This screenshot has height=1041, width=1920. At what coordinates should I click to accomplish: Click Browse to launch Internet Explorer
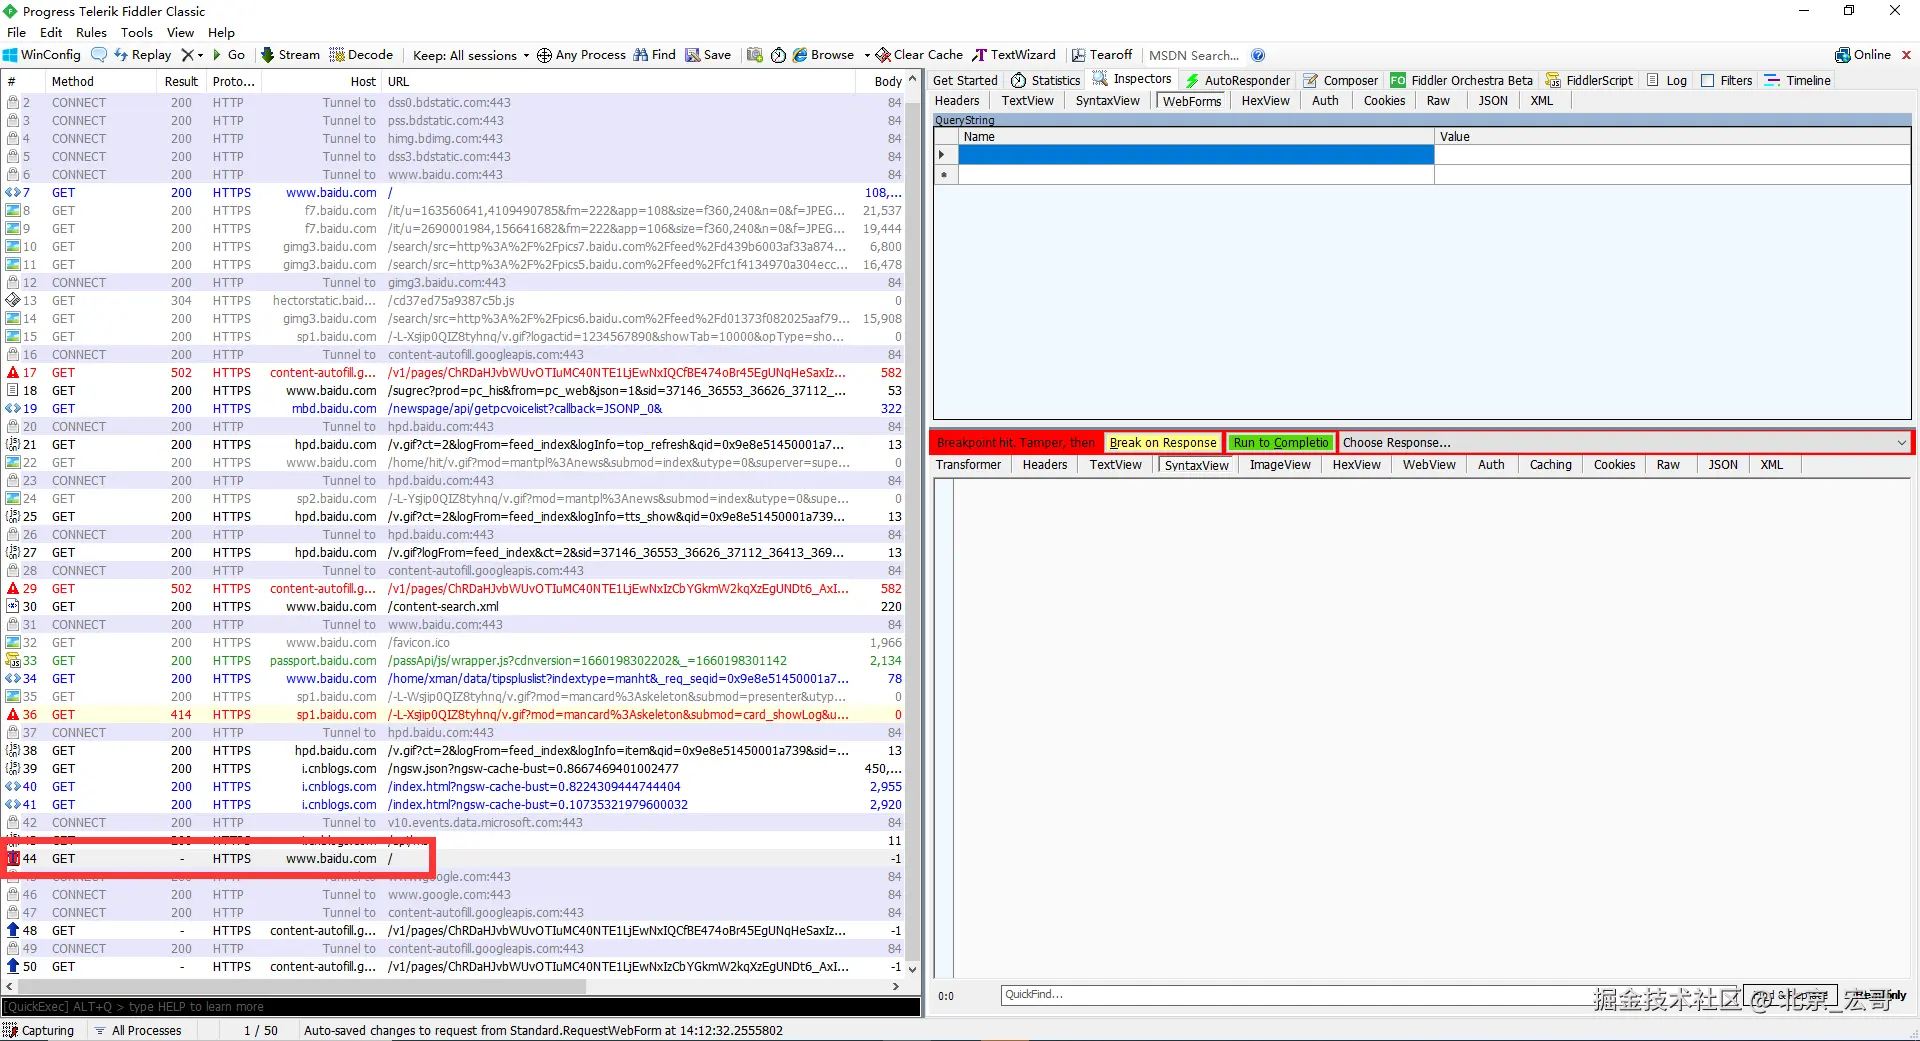tap(823, 55)
